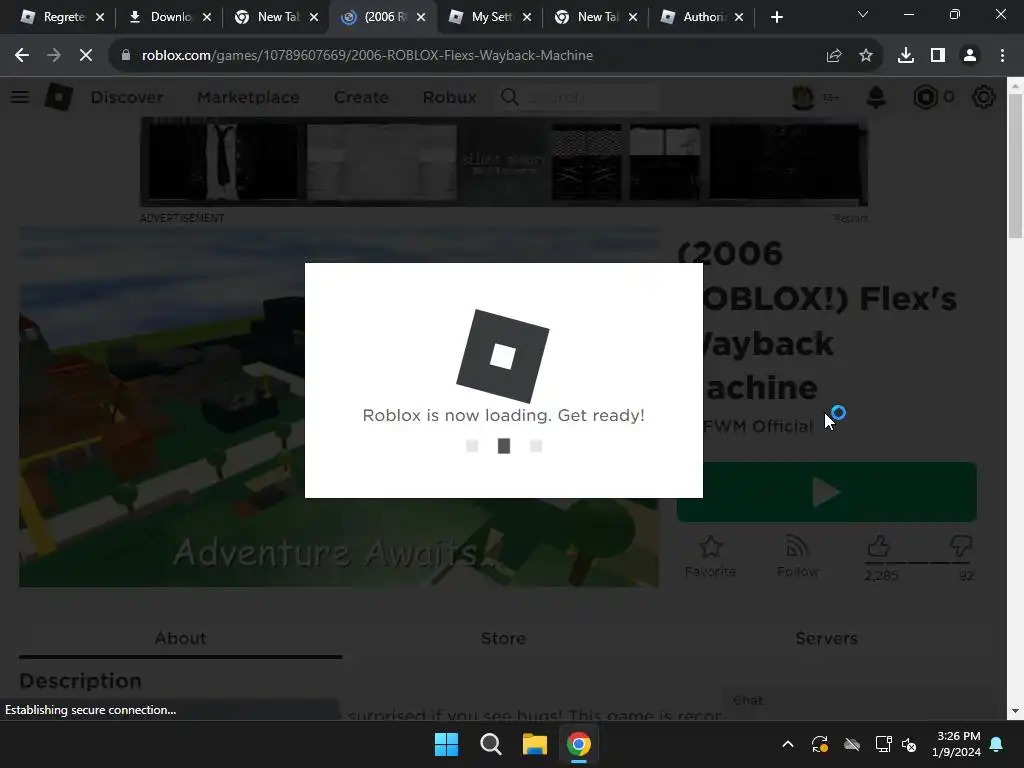This screenshot has width=1024, height=768.
Task: Click the page vertical scrollbar thumb
Action: pos(1015,167)
